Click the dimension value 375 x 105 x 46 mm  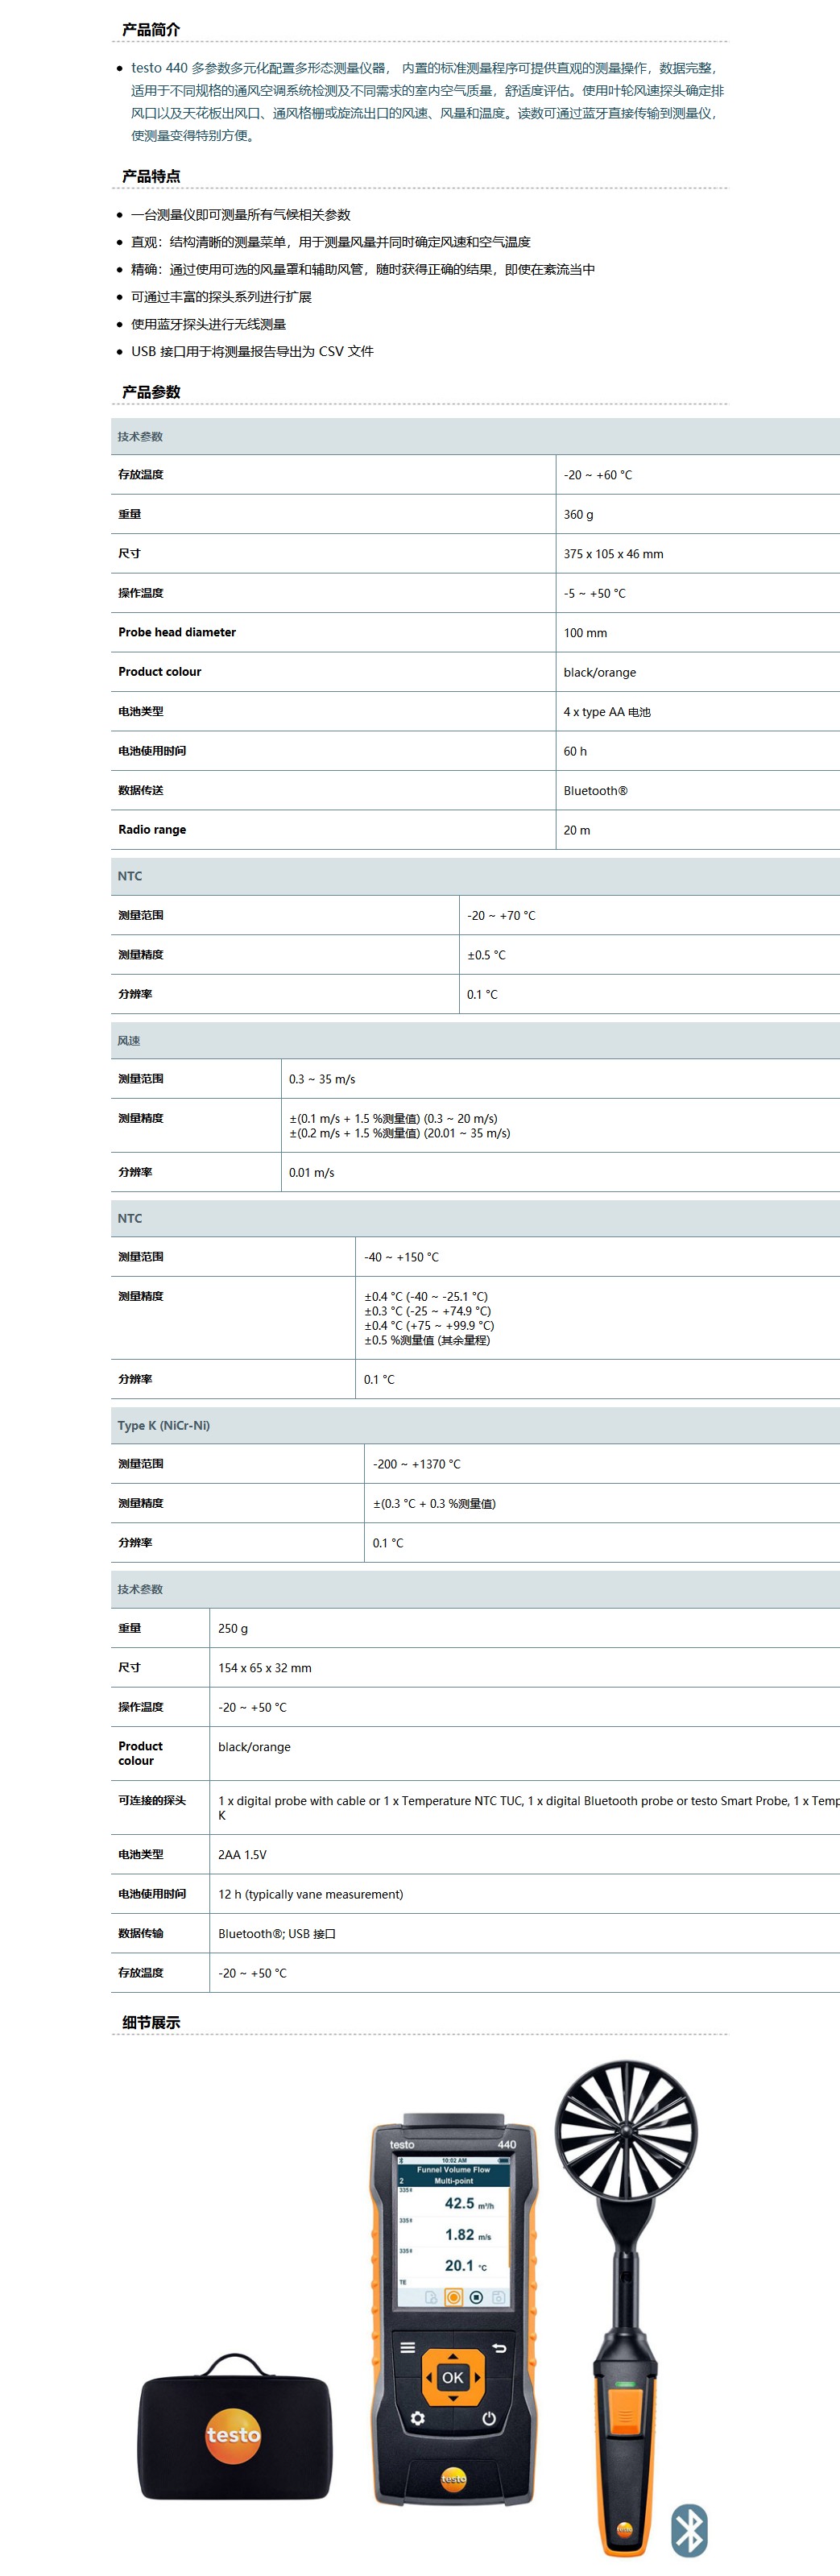pos(613,554)
